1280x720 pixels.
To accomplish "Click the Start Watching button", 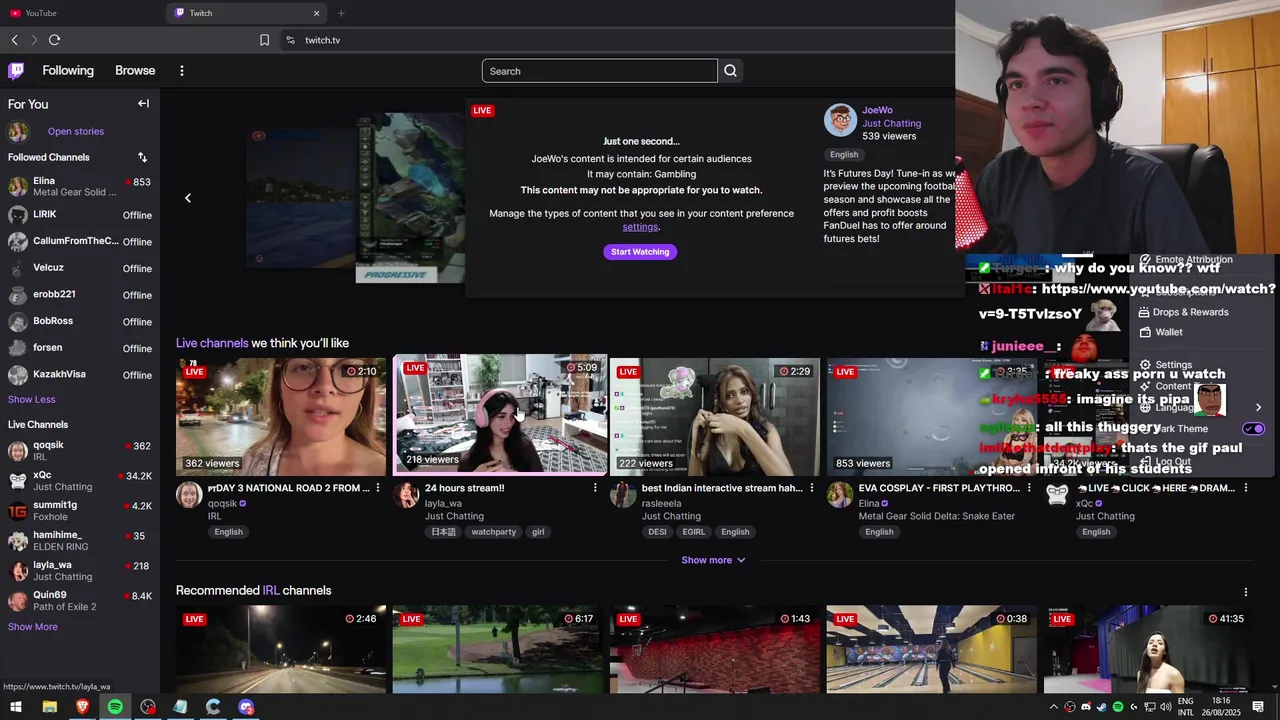I will [x=640, y=252].
